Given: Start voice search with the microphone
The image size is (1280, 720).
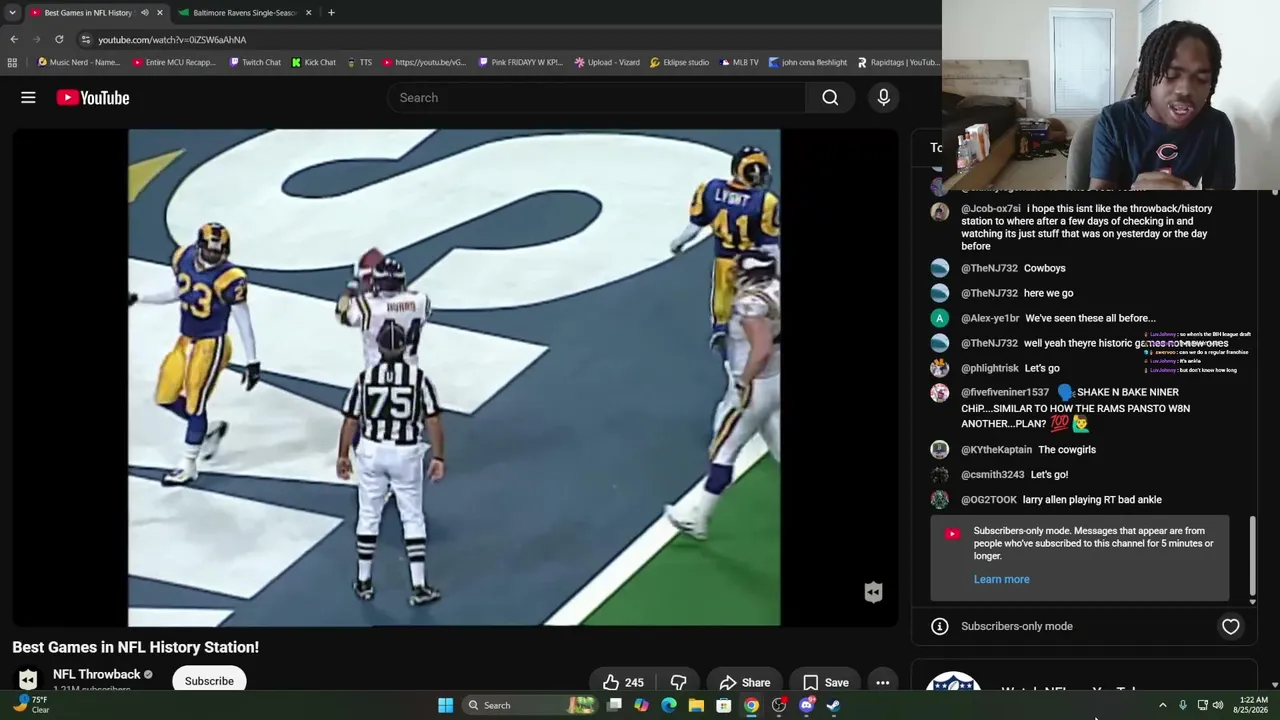Looking at the screenshot, I should (883, 97).
